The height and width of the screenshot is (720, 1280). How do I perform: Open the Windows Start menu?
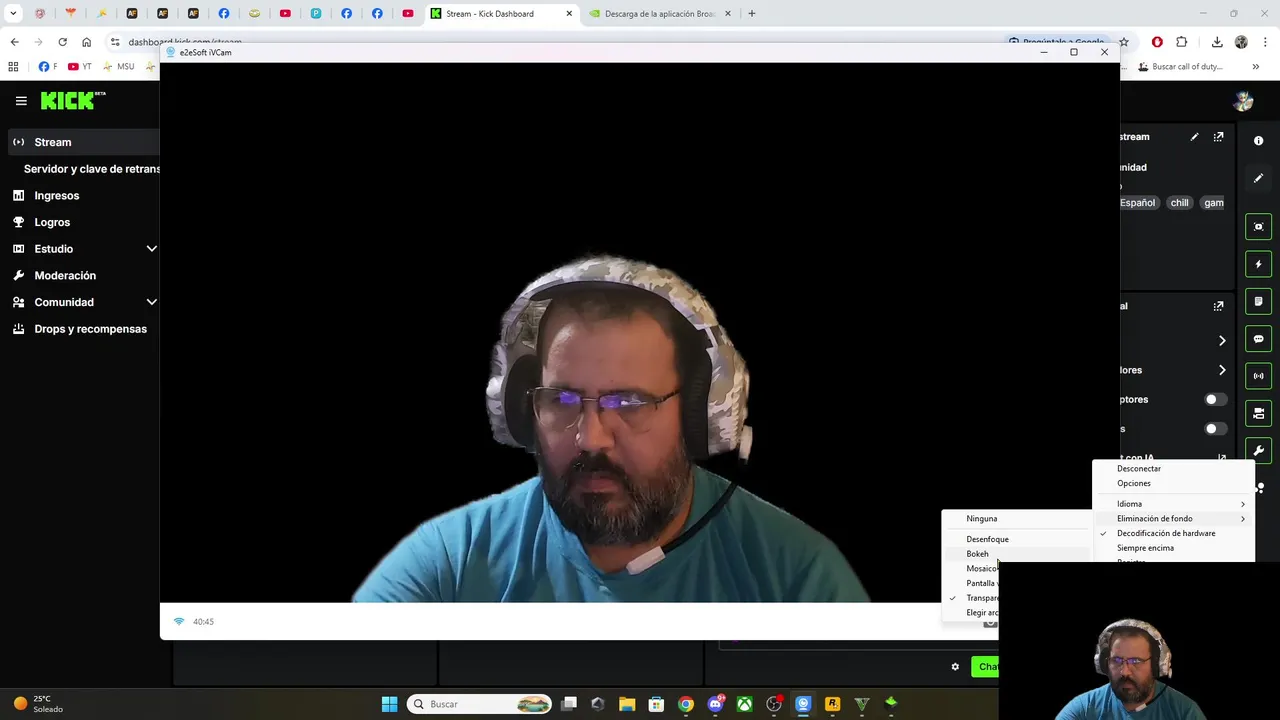click(389, 704)
